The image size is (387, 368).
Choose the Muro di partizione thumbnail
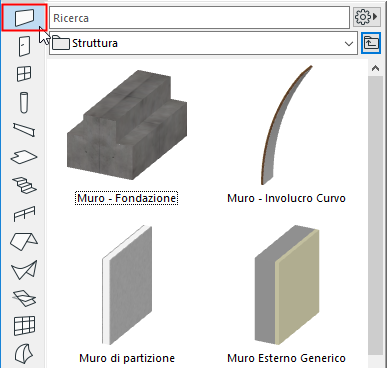click(x=127, y=285)
